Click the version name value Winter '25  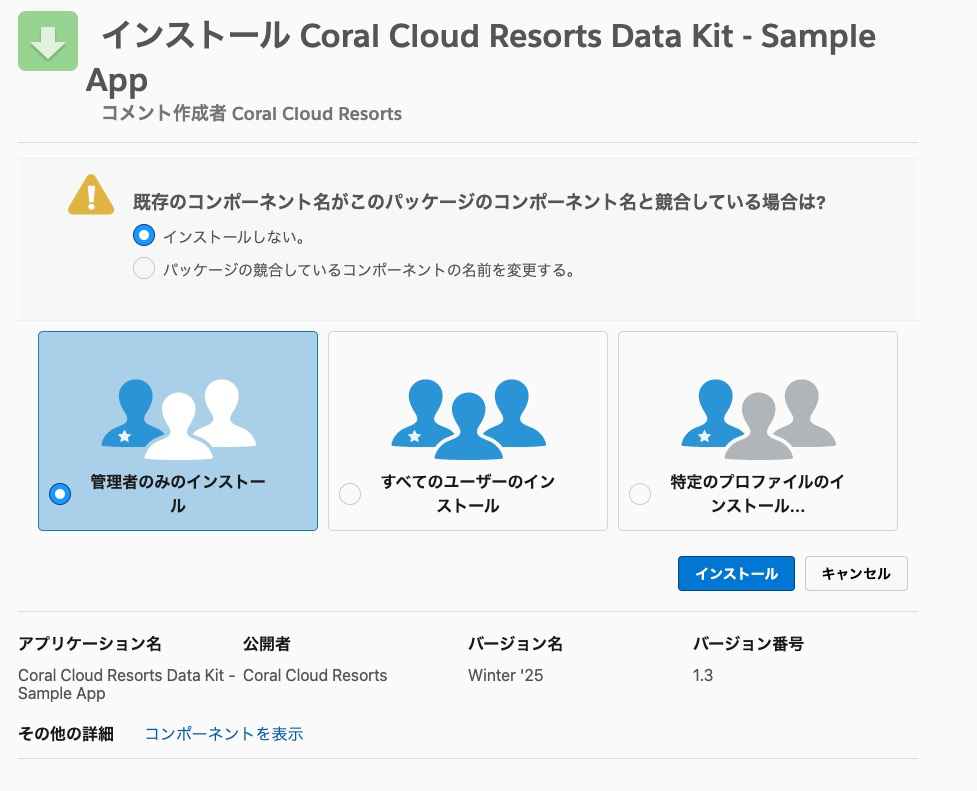505,675
